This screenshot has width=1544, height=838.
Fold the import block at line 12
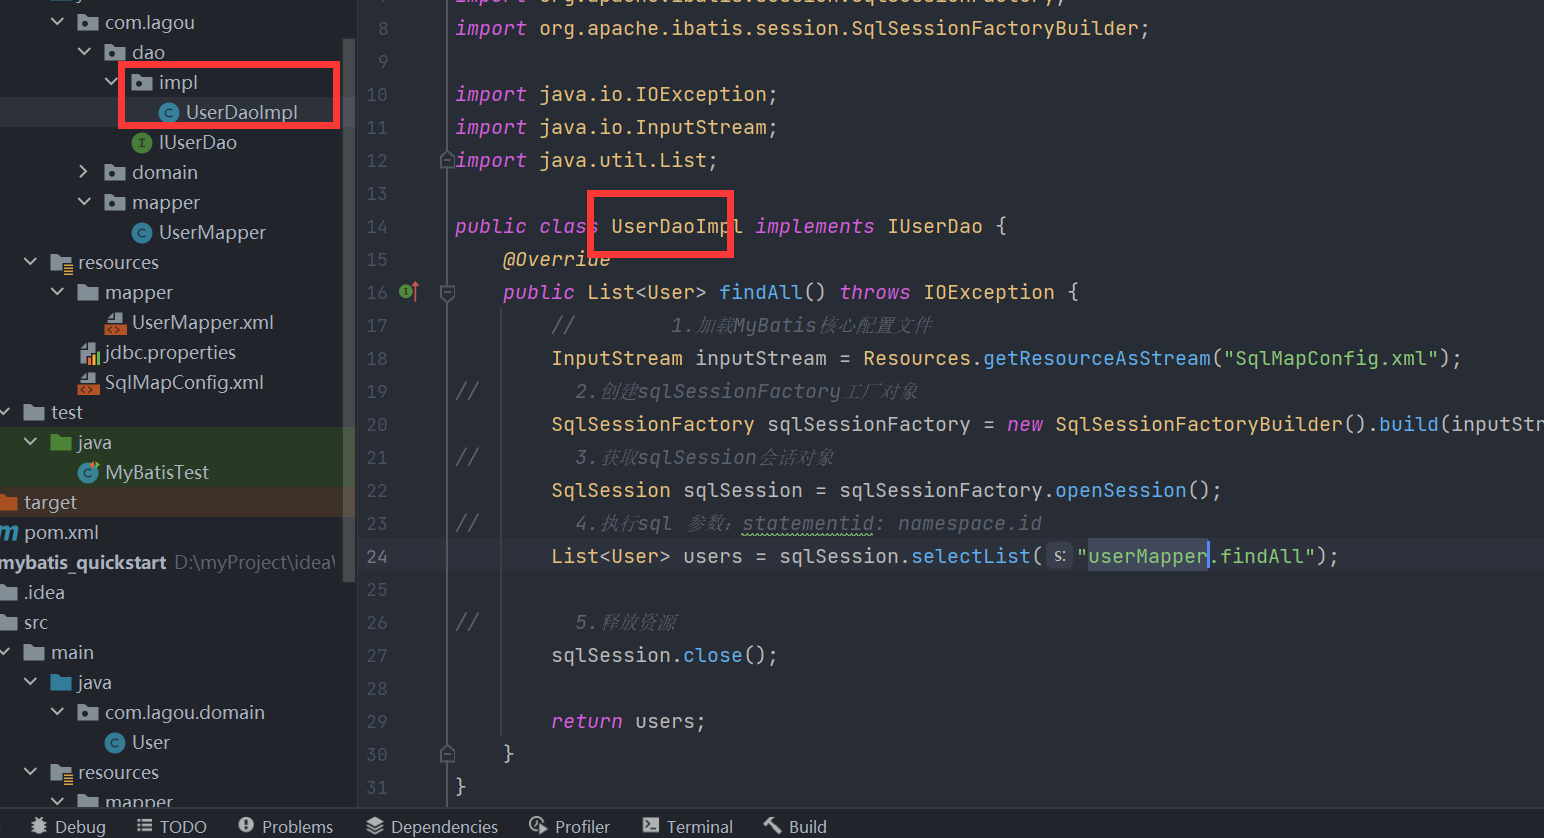click(447, 160)
